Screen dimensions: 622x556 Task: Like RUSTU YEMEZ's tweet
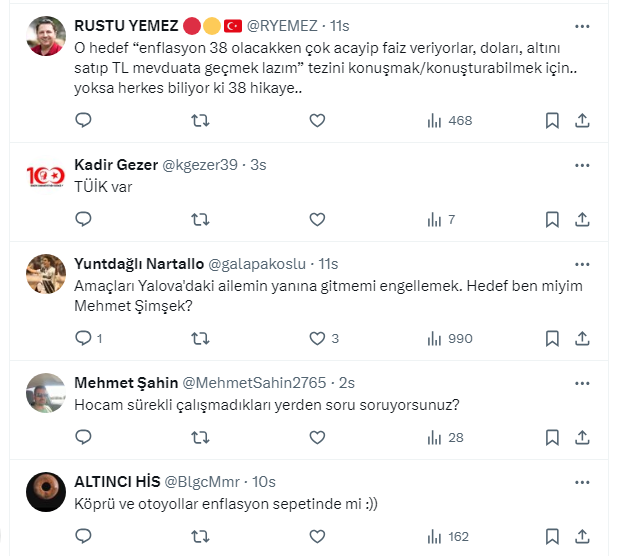(317, 120)
